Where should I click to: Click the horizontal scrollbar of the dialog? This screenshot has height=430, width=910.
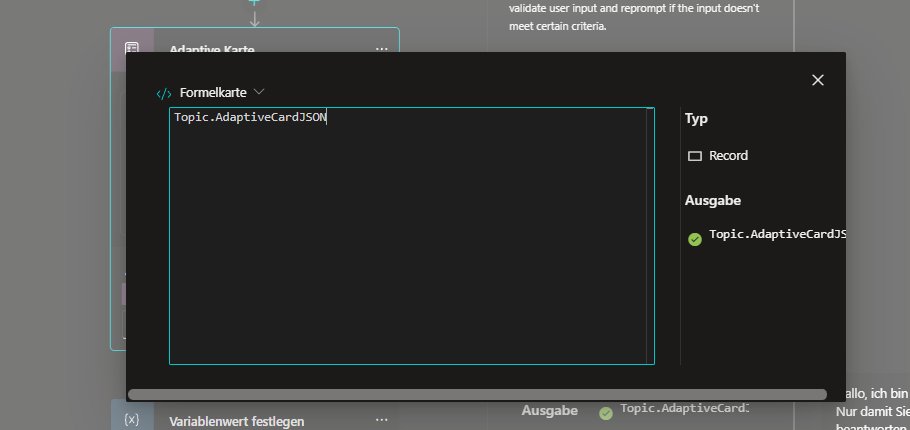477,395
